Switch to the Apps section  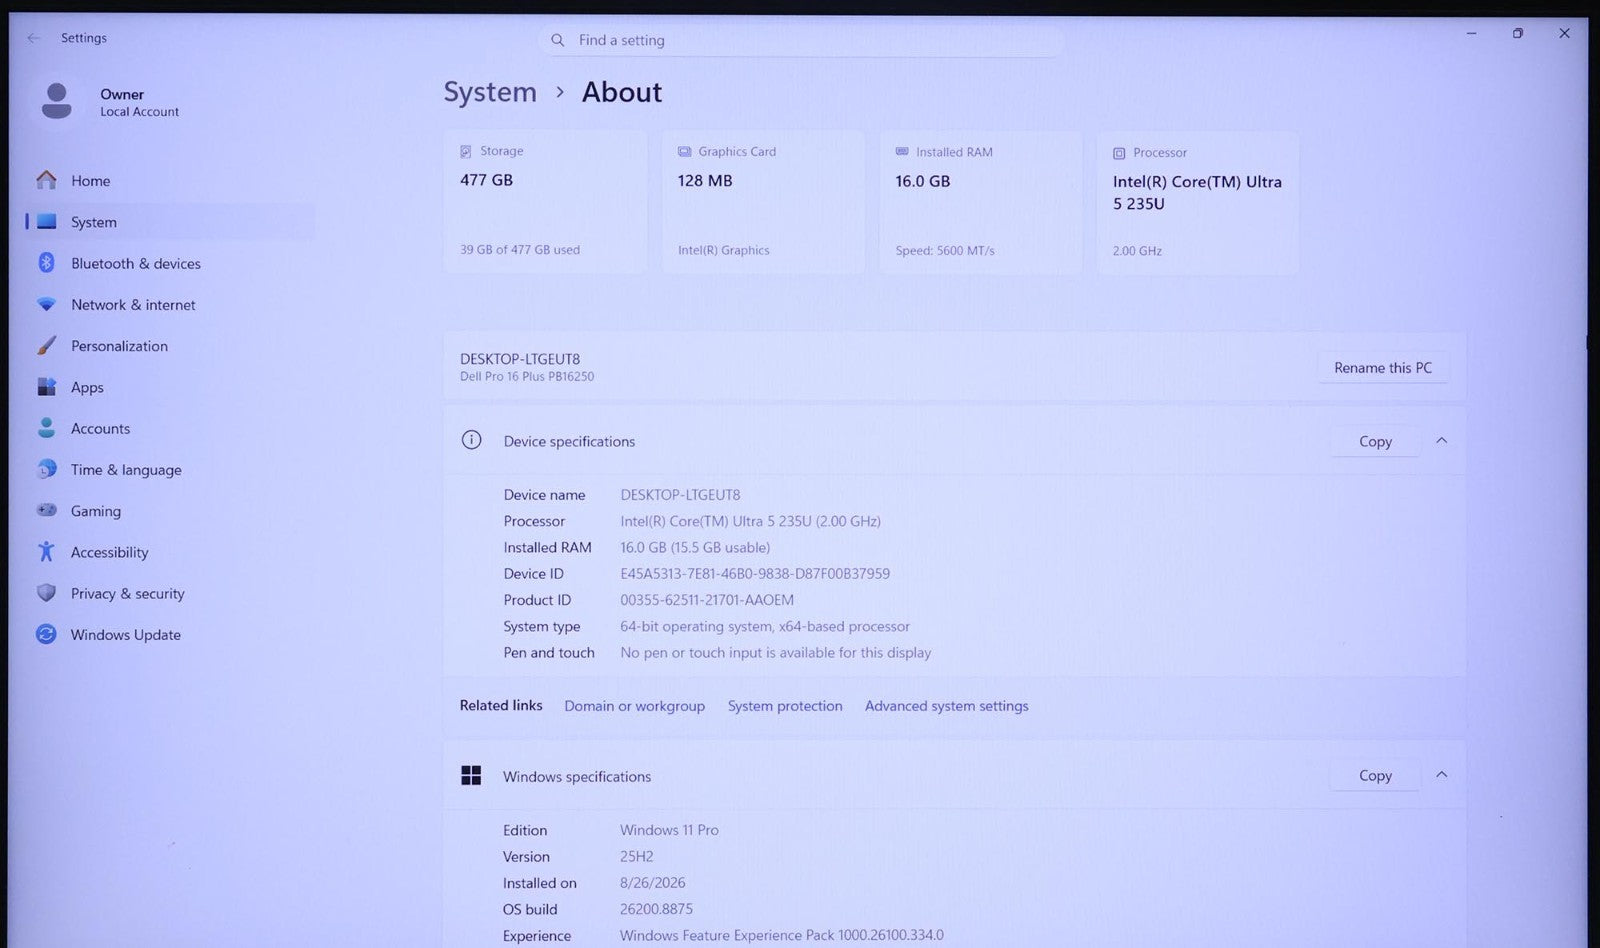tap(170, 387)
